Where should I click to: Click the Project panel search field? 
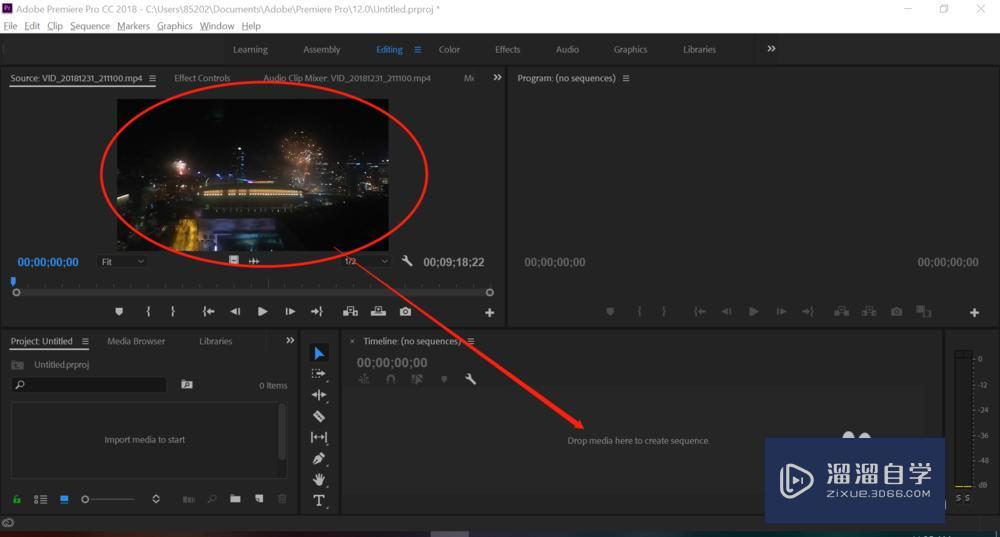(x=89, y=385)
